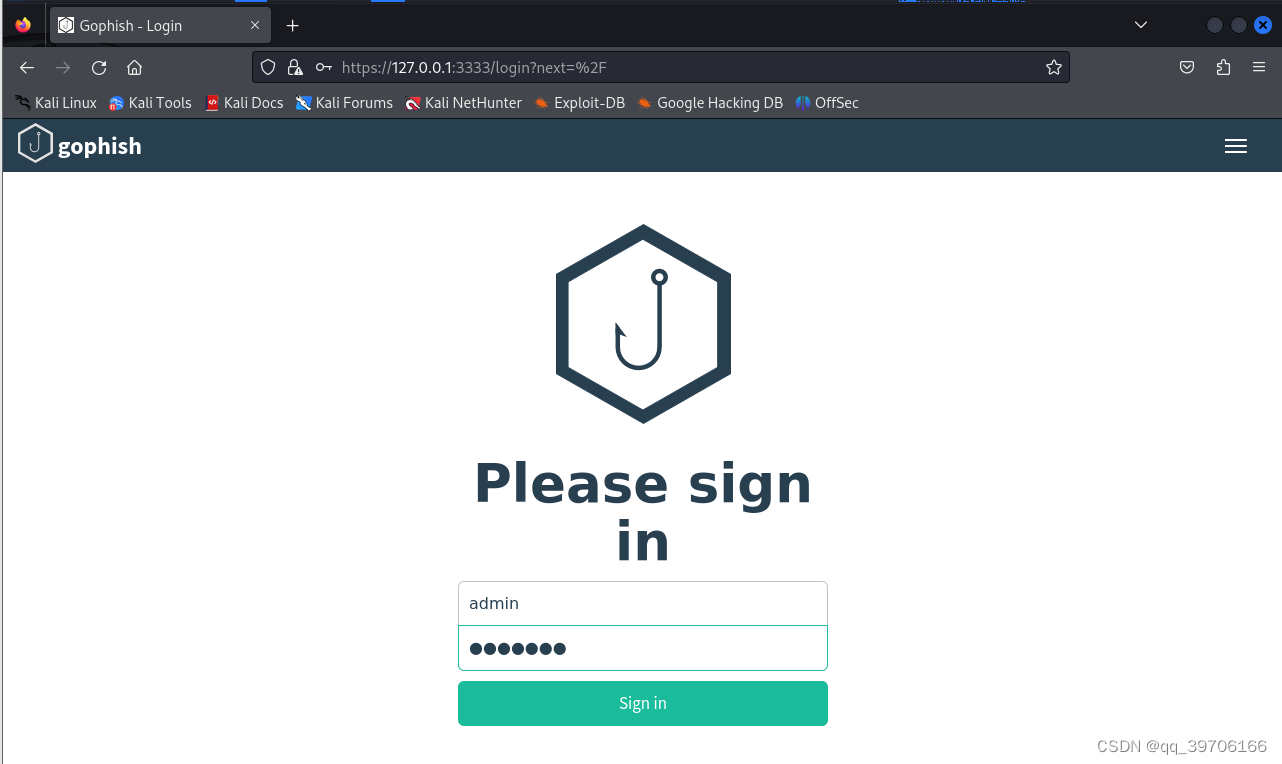
Task: Open the hamburger navigation menu
Action: click(1235, 146)
